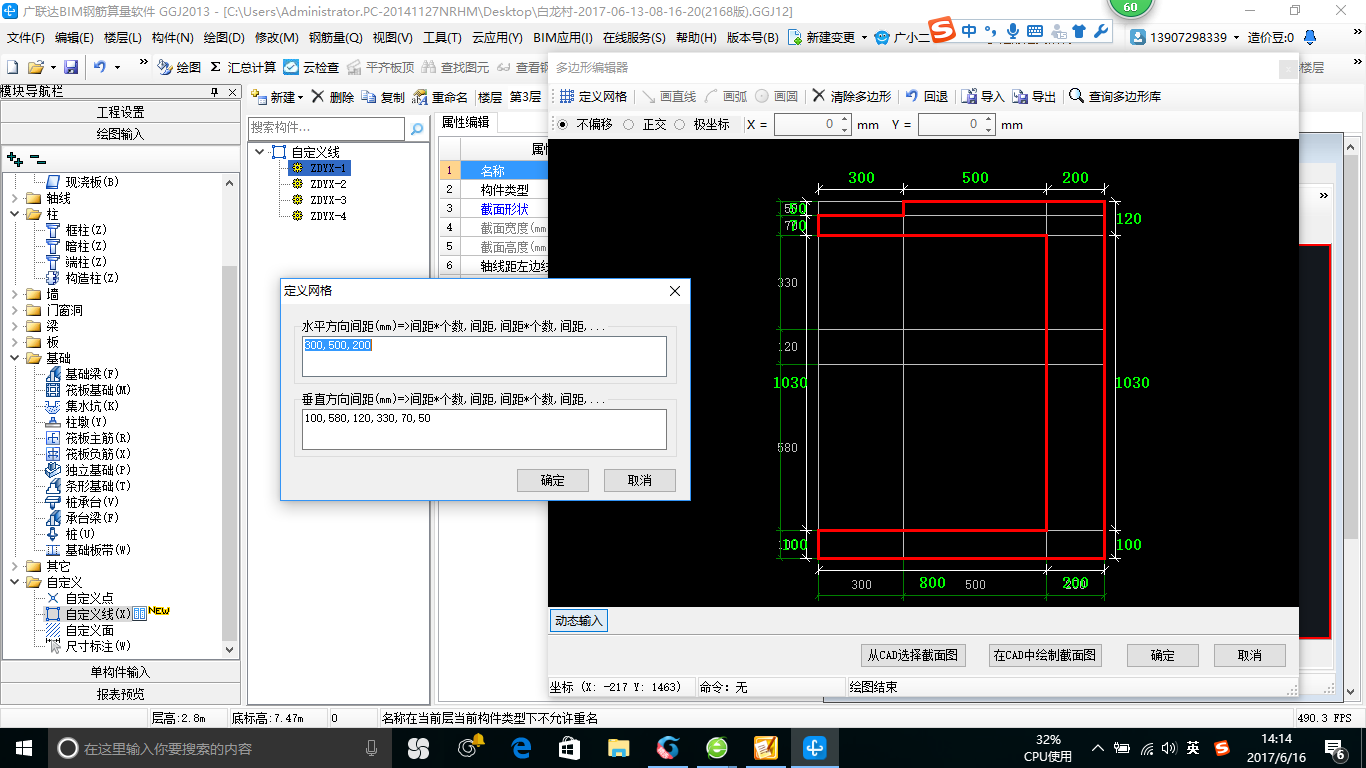Viewport: 1366px width, 768px height.
Task: Click the save disk icon
Action: tap(71, 67)
